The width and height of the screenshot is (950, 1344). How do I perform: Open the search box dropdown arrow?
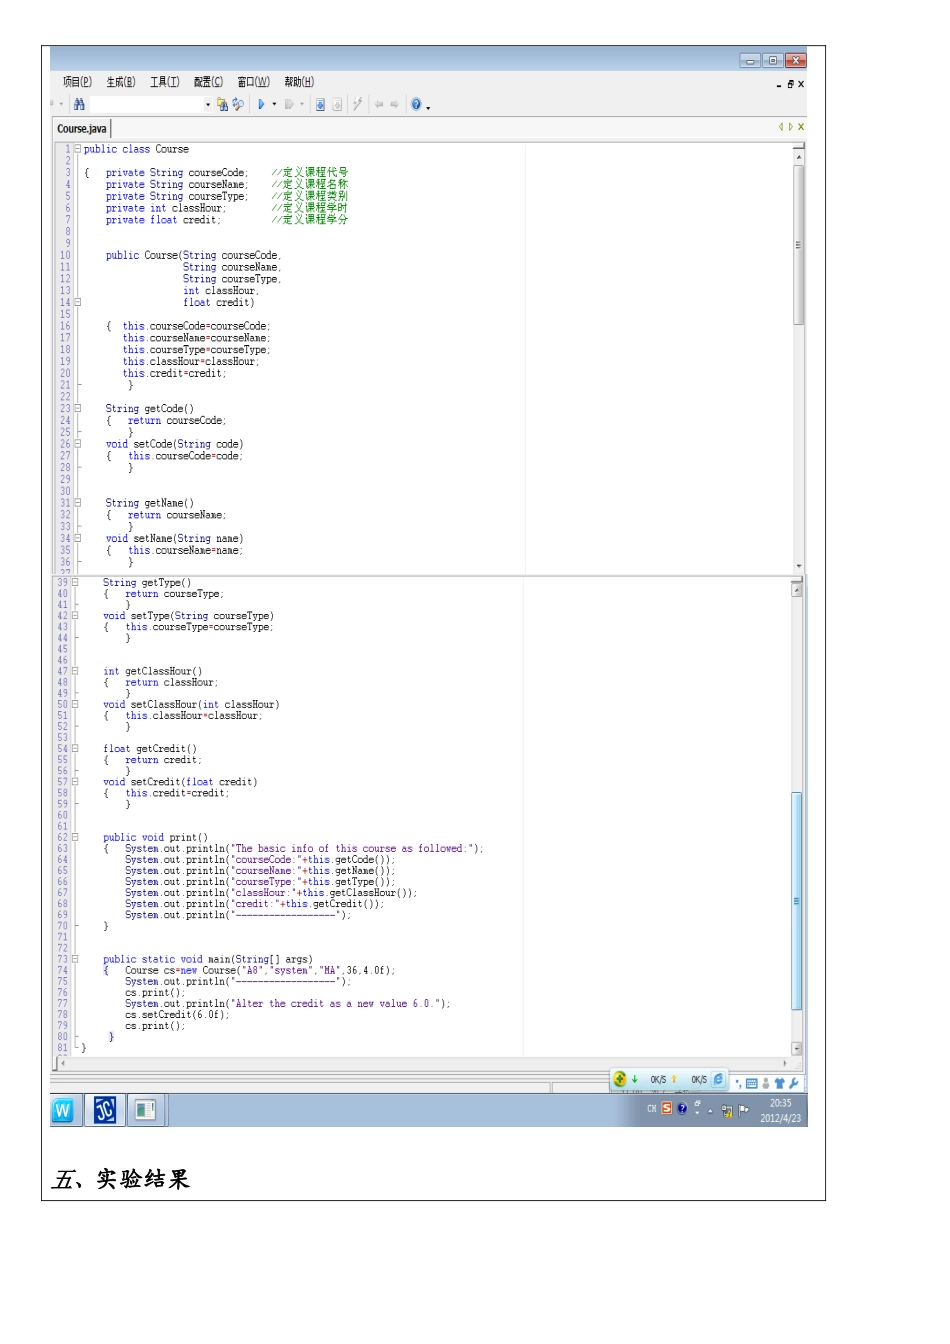coord(208,104)
